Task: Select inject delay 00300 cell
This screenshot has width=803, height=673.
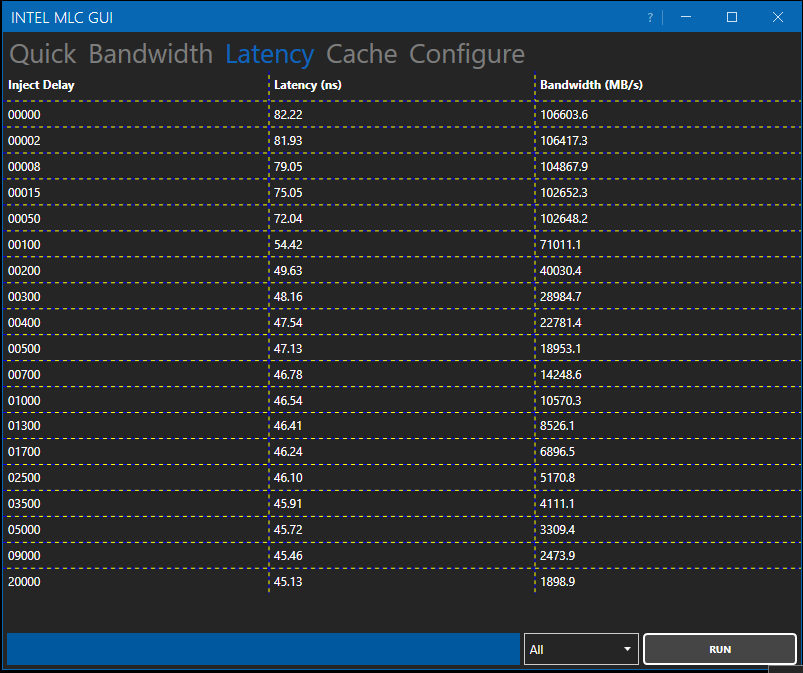Action: point(24,297)
